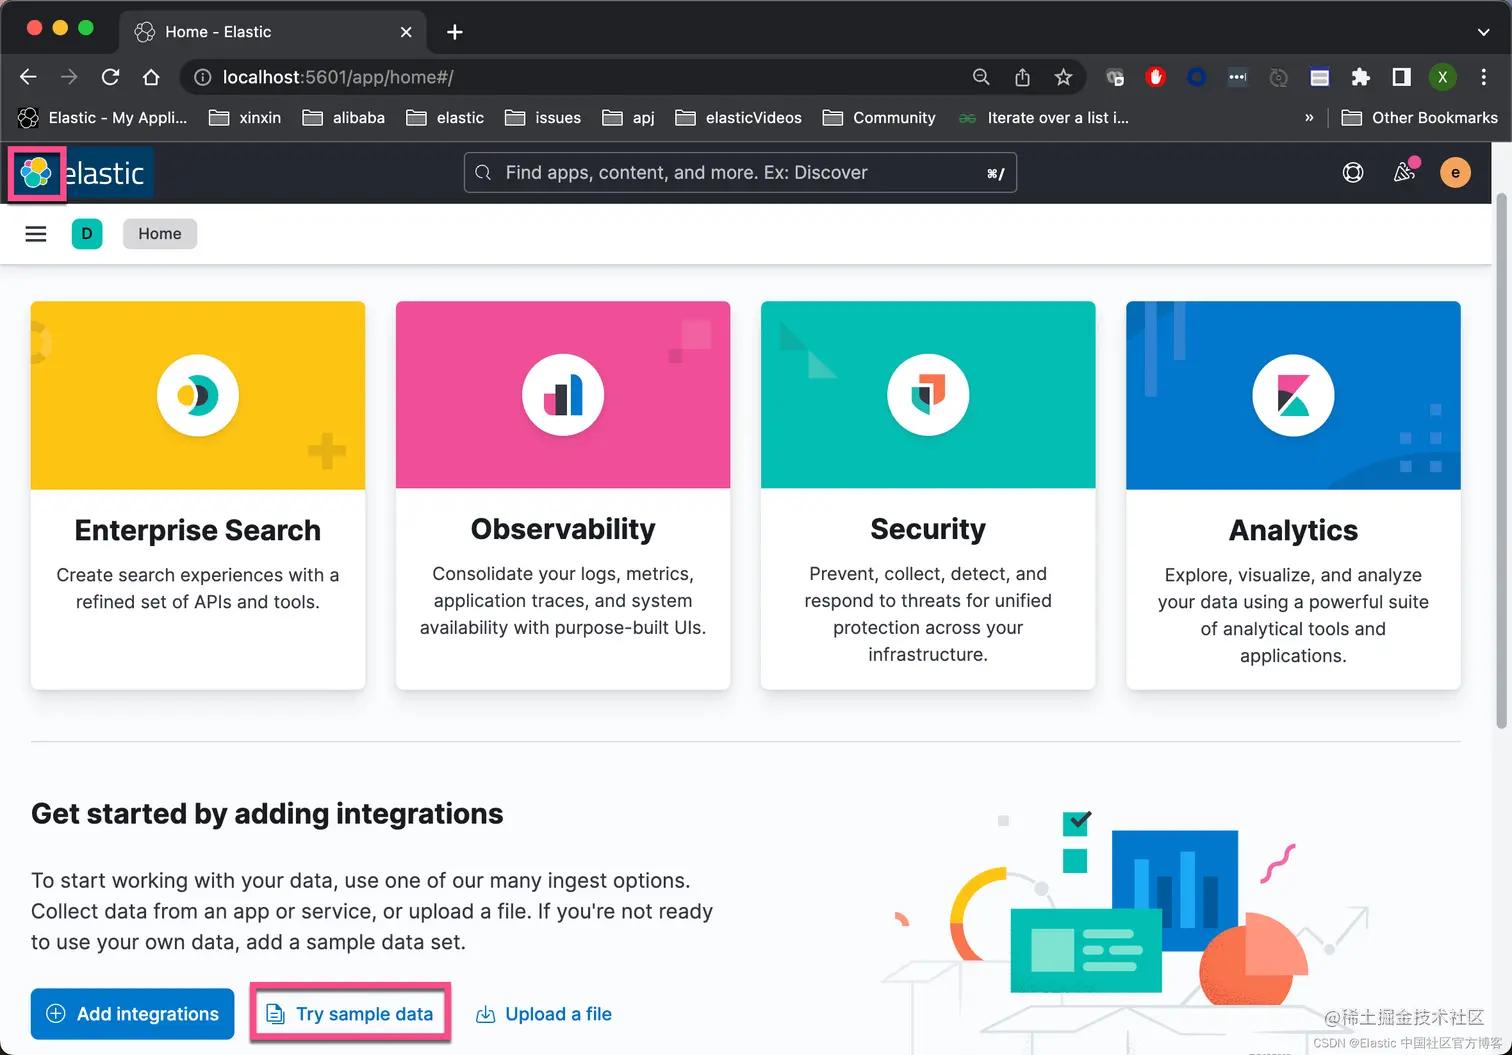Click the Observability logo icon
The image size is (1512, 1055).
(x=563, y=396)
